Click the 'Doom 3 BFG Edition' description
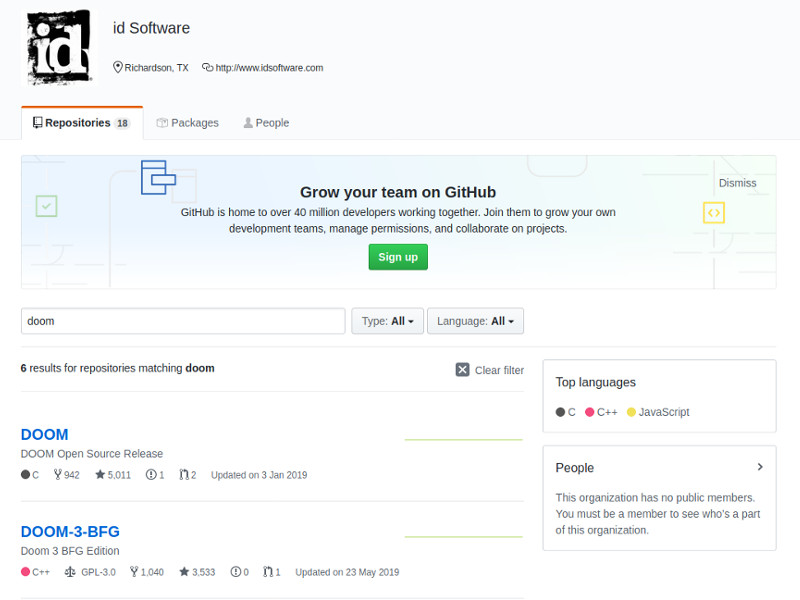This screenshot has width=800, height=600. click(x=70, y=551)
